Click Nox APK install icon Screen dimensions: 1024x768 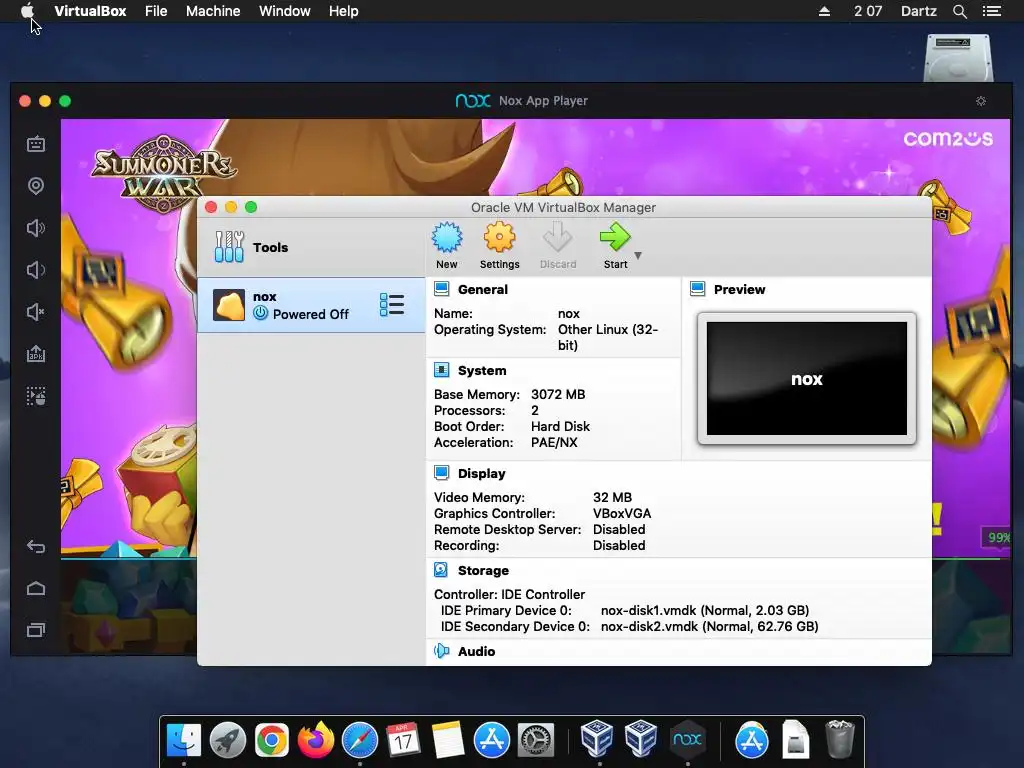click(36, 353)
